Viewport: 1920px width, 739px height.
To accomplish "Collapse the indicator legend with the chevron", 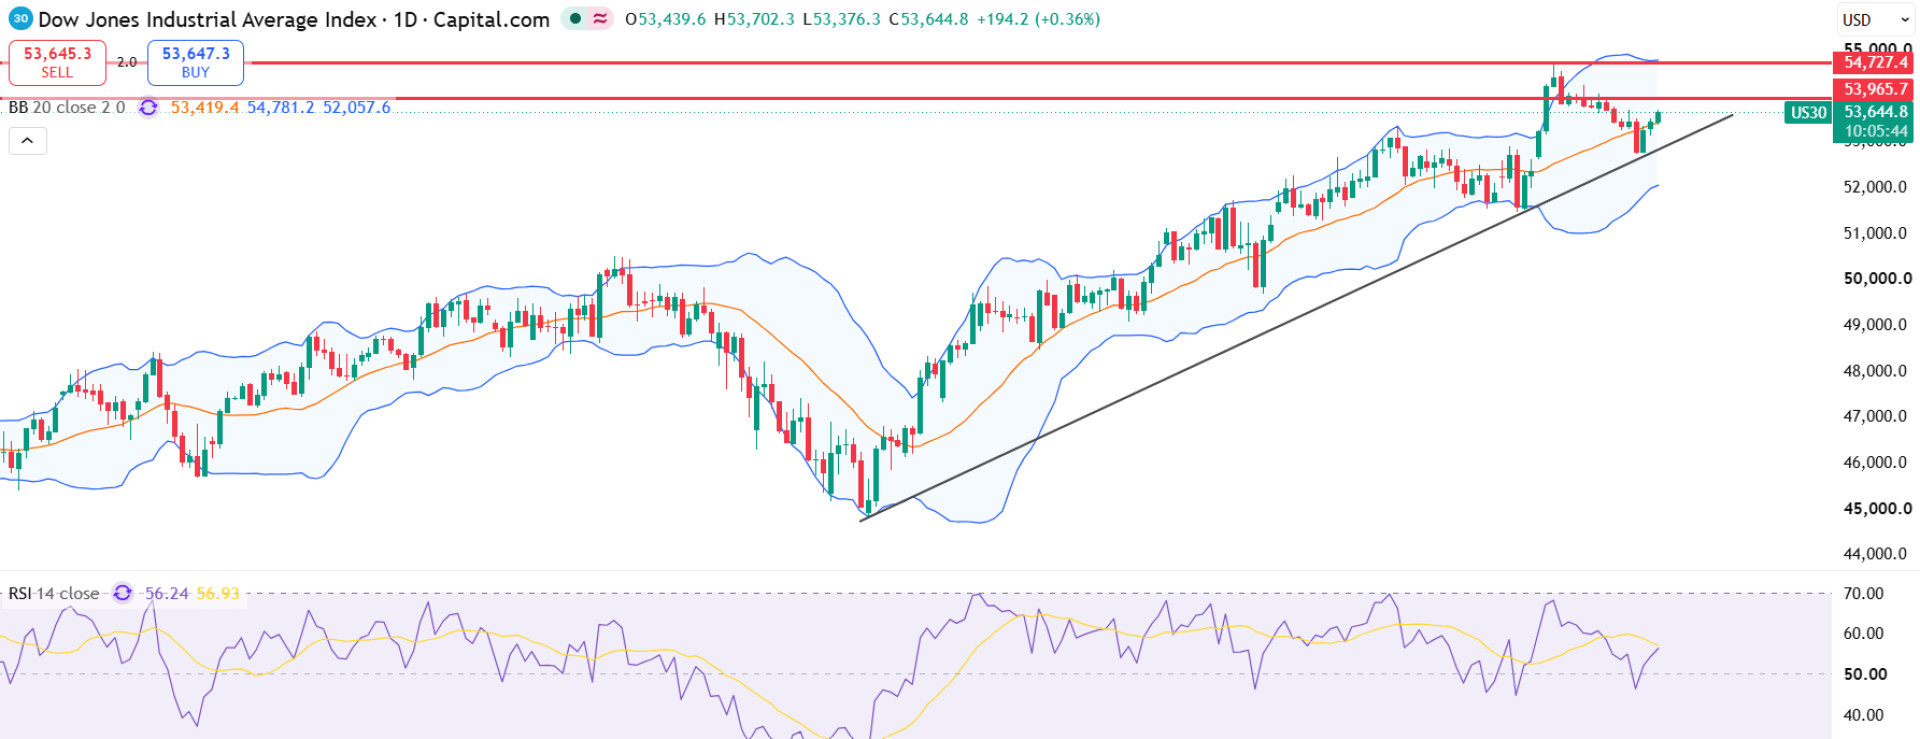I will (28, 141).
